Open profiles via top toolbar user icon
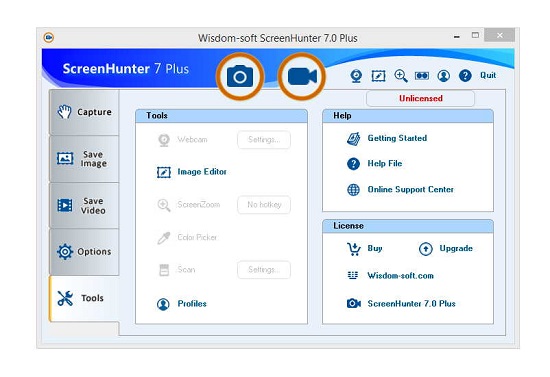Screen dimensions: 550x377 pos(444,76)
